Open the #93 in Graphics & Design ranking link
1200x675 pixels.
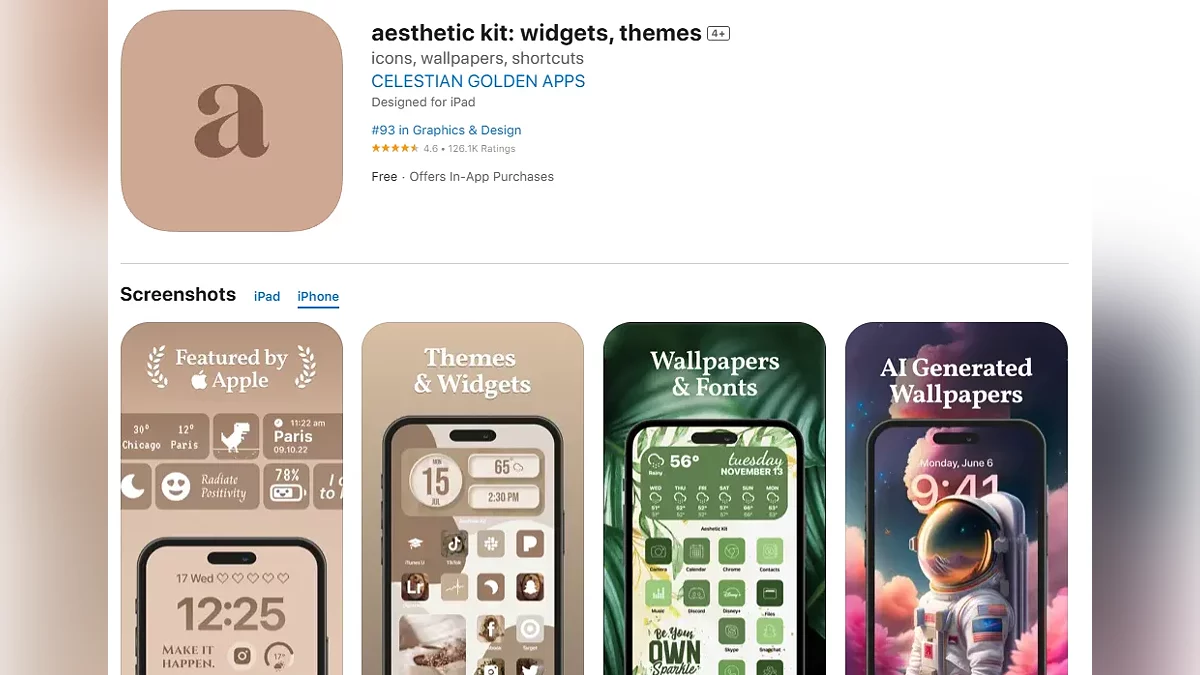tap(446, 130)
